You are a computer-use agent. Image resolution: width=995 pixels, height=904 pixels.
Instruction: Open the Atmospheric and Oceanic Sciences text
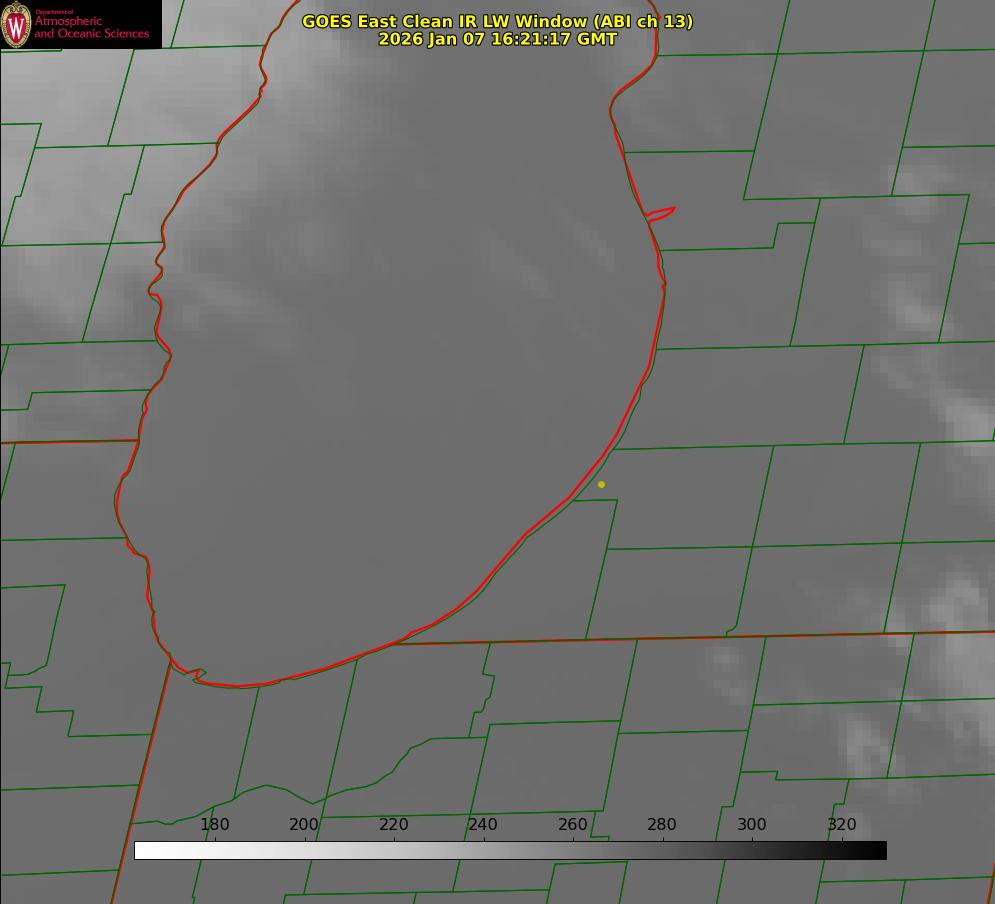[x=92, y=27]
